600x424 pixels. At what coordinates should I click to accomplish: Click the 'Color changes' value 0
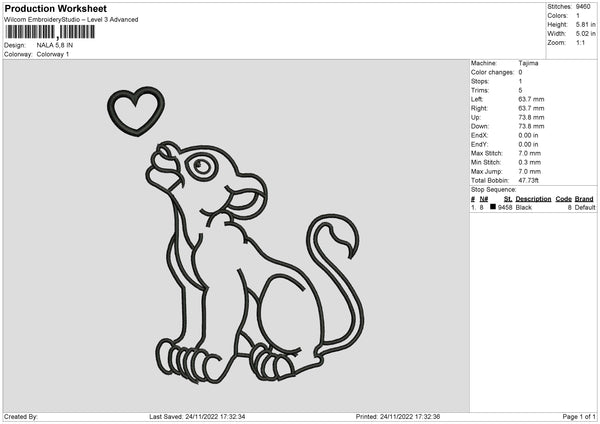(520, 72)
